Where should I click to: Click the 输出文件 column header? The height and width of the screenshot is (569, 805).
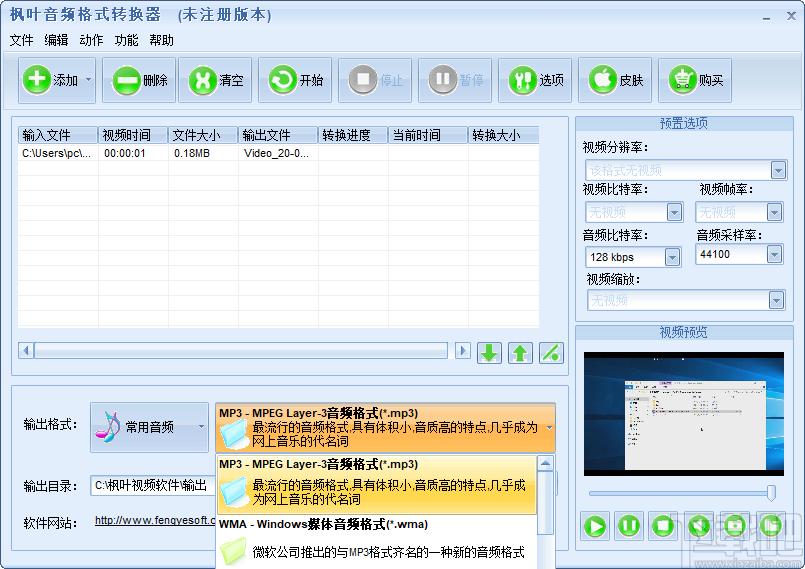278,135
